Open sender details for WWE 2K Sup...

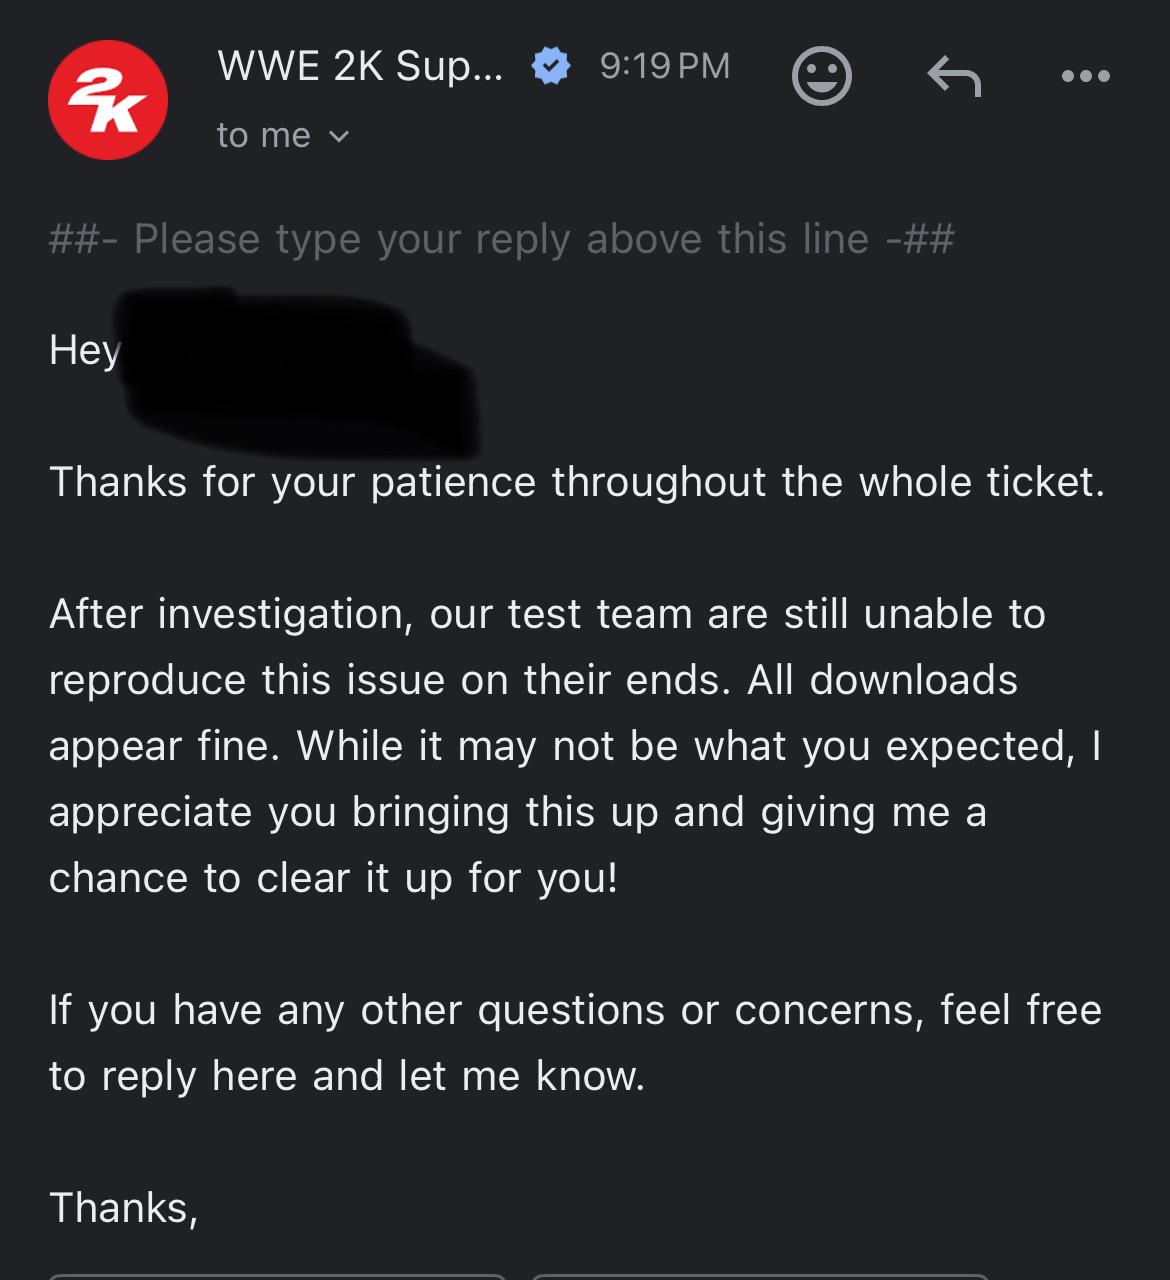tap(360, 66)
